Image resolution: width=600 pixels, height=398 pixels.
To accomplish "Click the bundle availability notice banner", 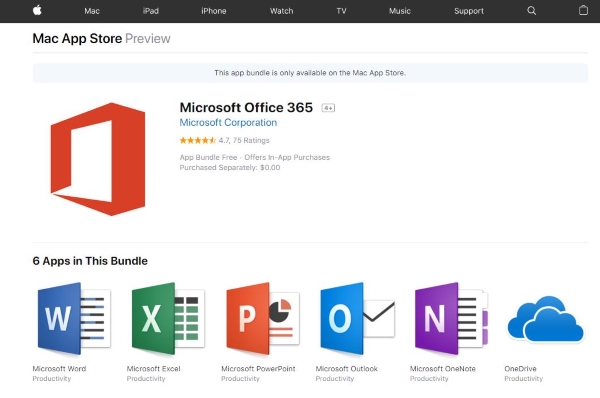I will pos(310,73).
